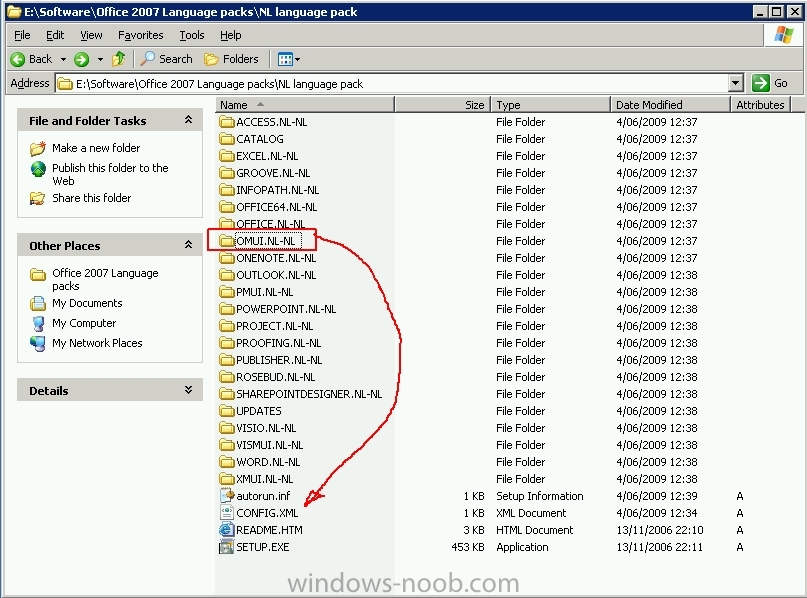
Task: Select the ACCESS.NL-NL folder icon
Action: coord(226,122)
